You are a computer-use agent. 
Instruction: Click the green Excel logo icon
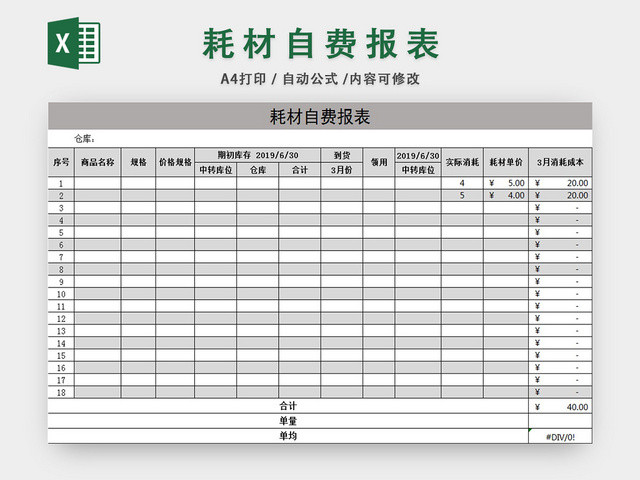click(x=74, y=43)
